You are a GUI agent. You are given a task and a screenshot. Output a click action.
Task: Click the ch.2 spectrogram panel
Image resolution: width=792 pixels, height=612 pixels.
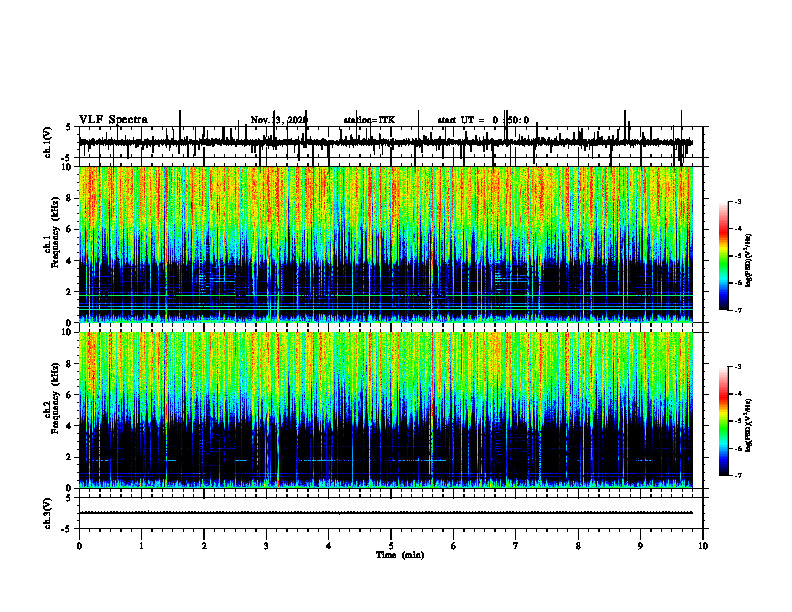click(386, 410)
